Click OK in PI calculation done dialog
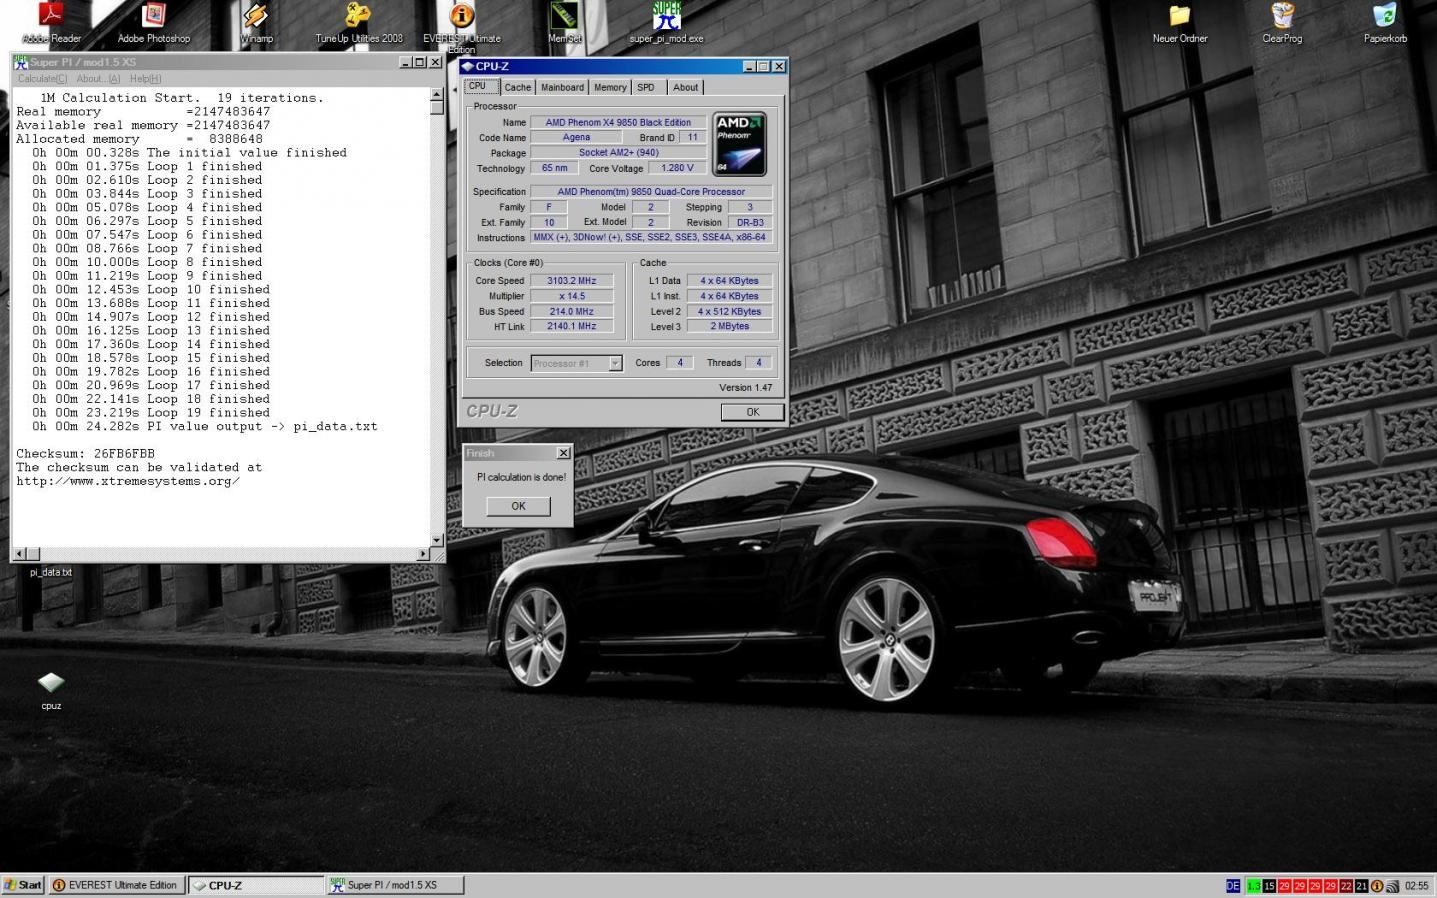1437x898 pixels. click(x=518, y=506)
